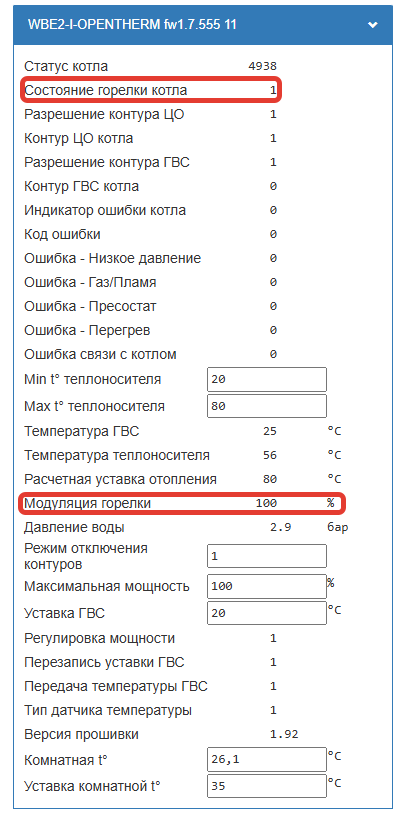Click the Ошибка связи с котлом label
Viewport: 402px width, 819px height.
point(100,354)
